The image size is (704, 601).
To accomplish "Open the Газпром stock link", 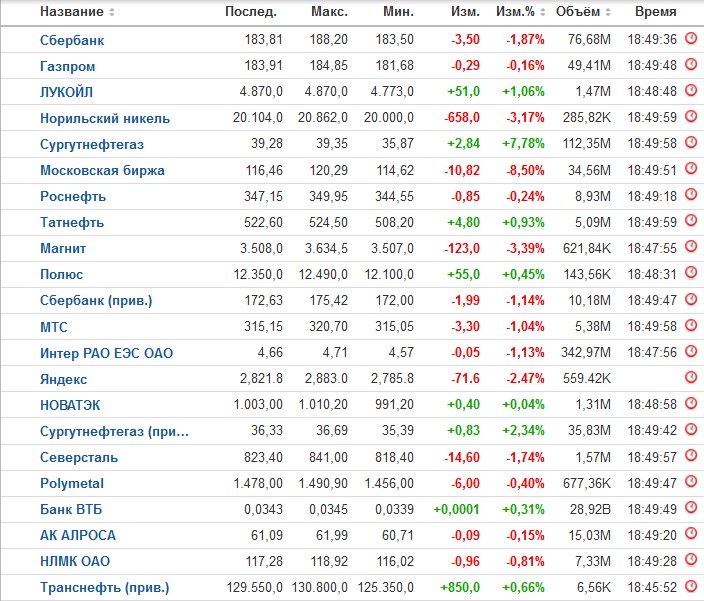I will (68, 66).
